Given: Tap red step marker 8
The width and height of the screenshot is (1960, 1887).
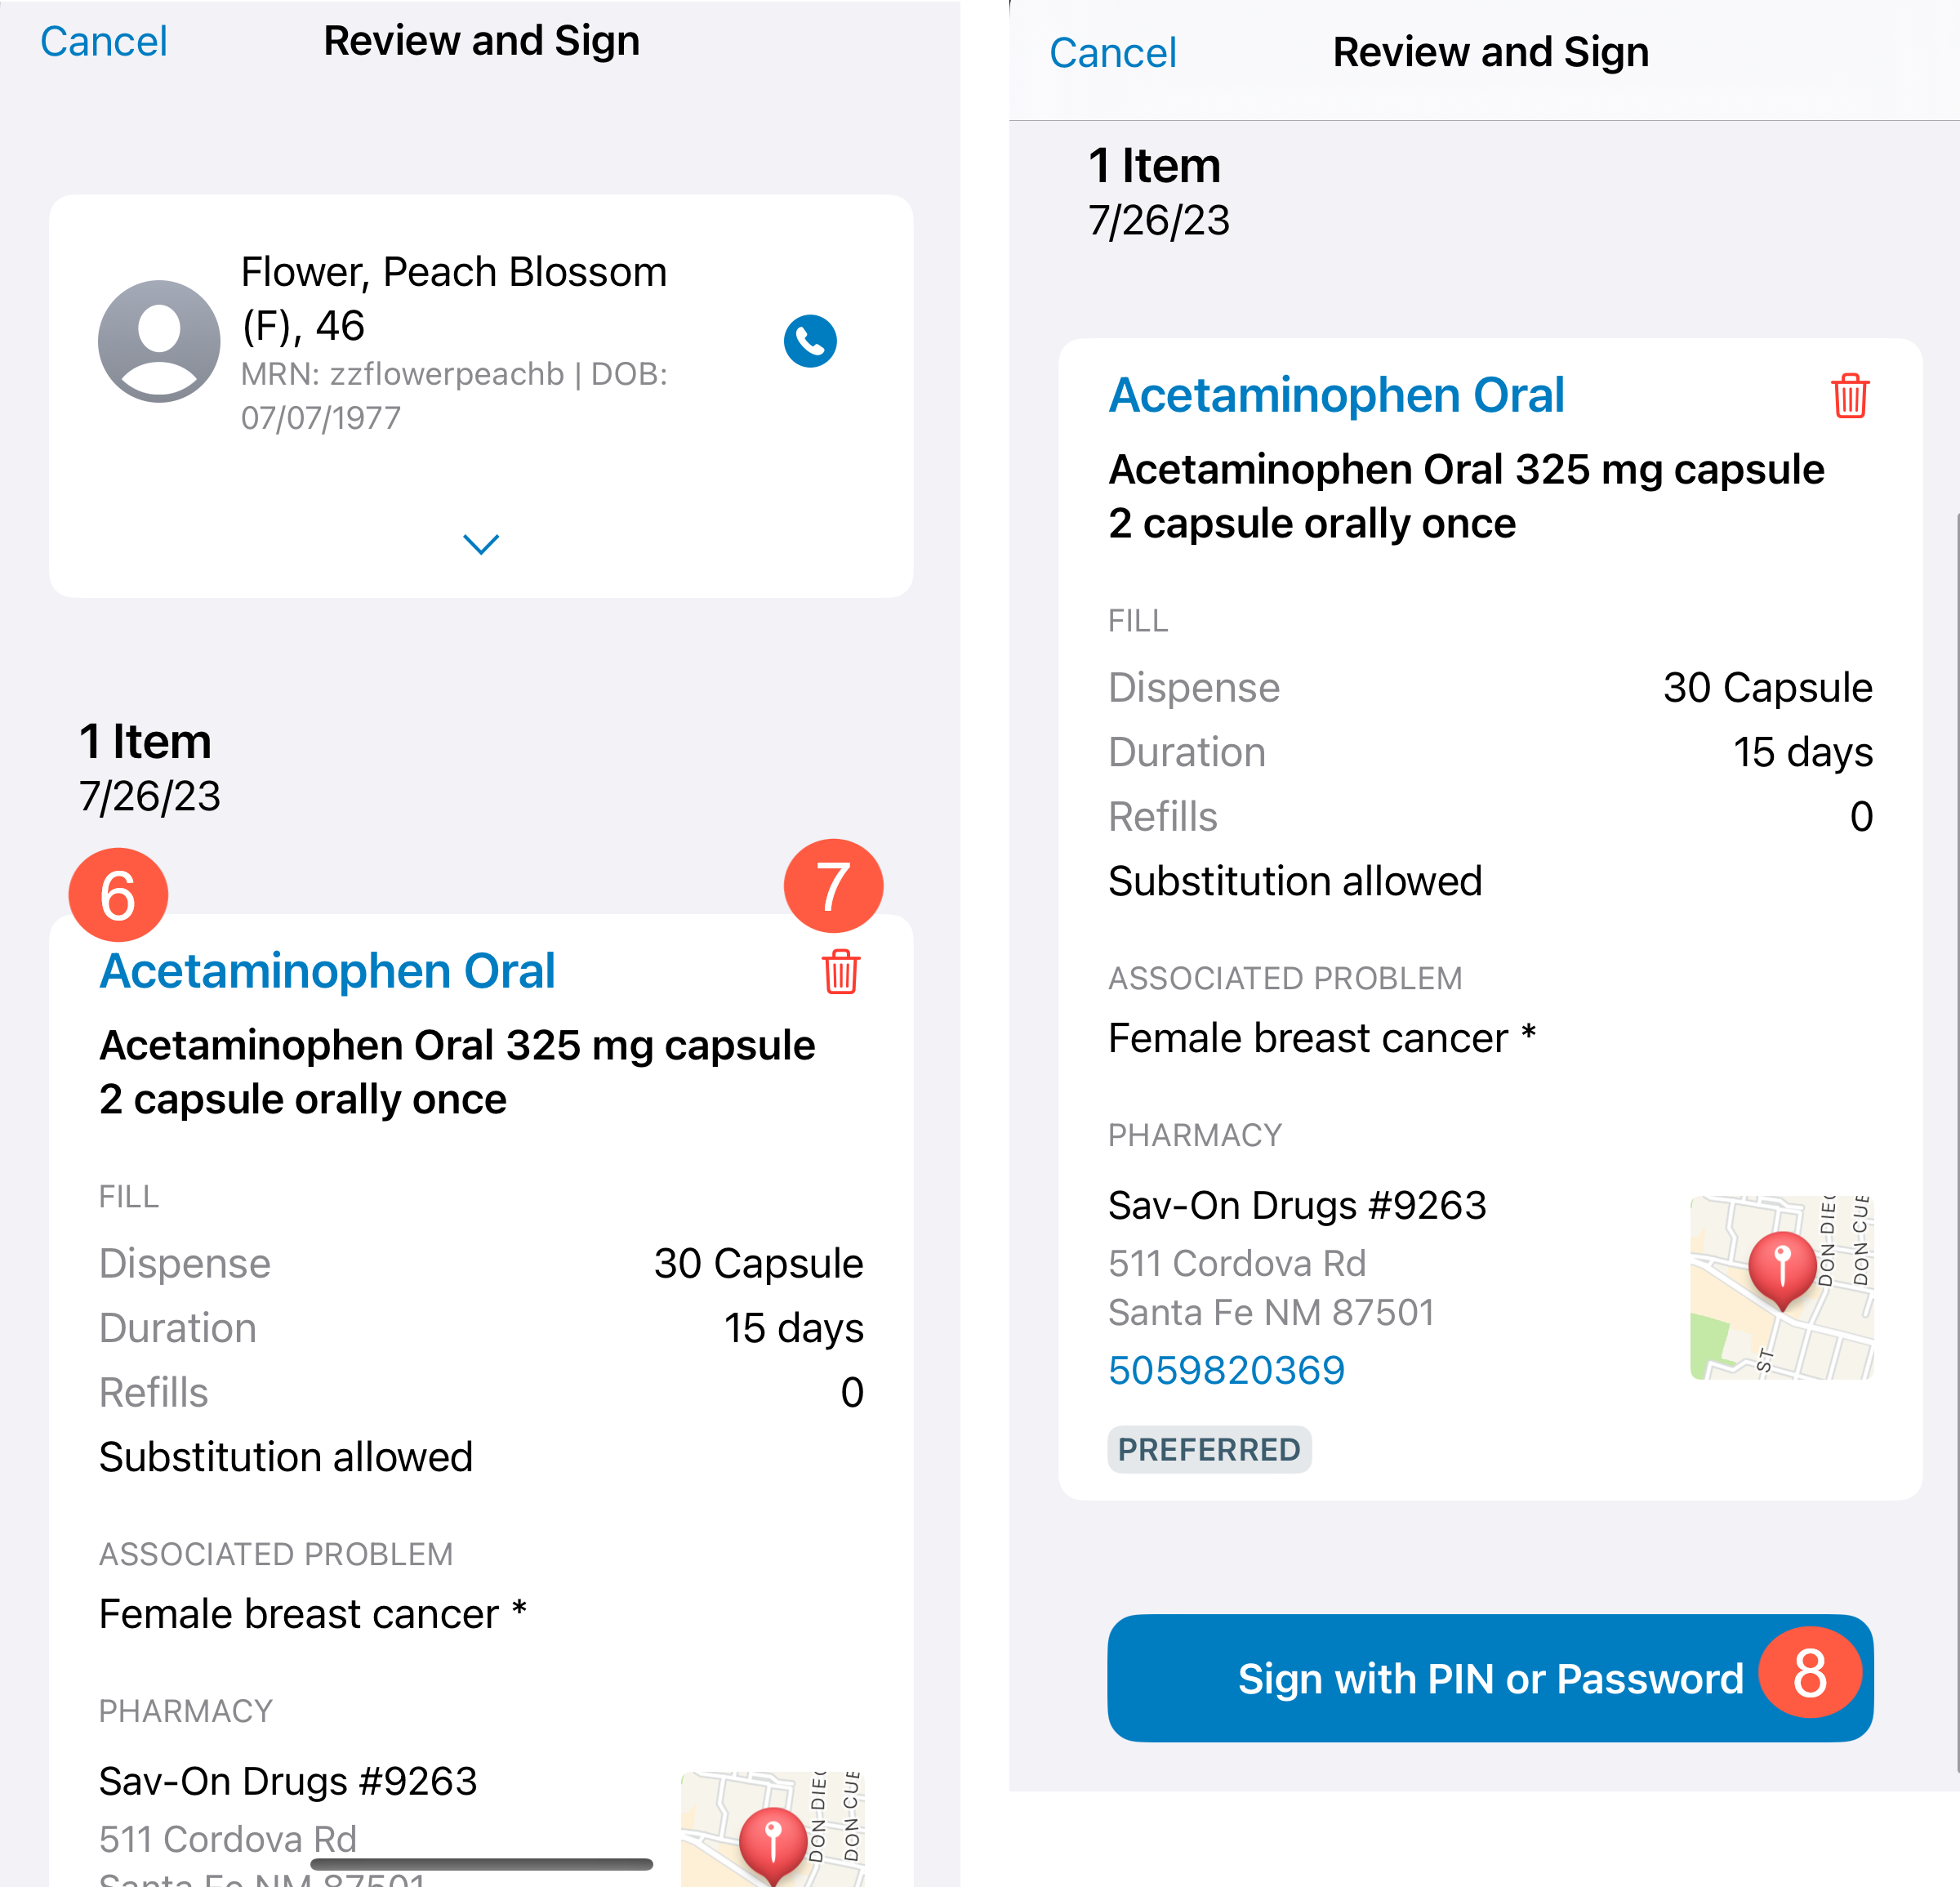Looking at the screenshot, I should tap(1810, 1671).
